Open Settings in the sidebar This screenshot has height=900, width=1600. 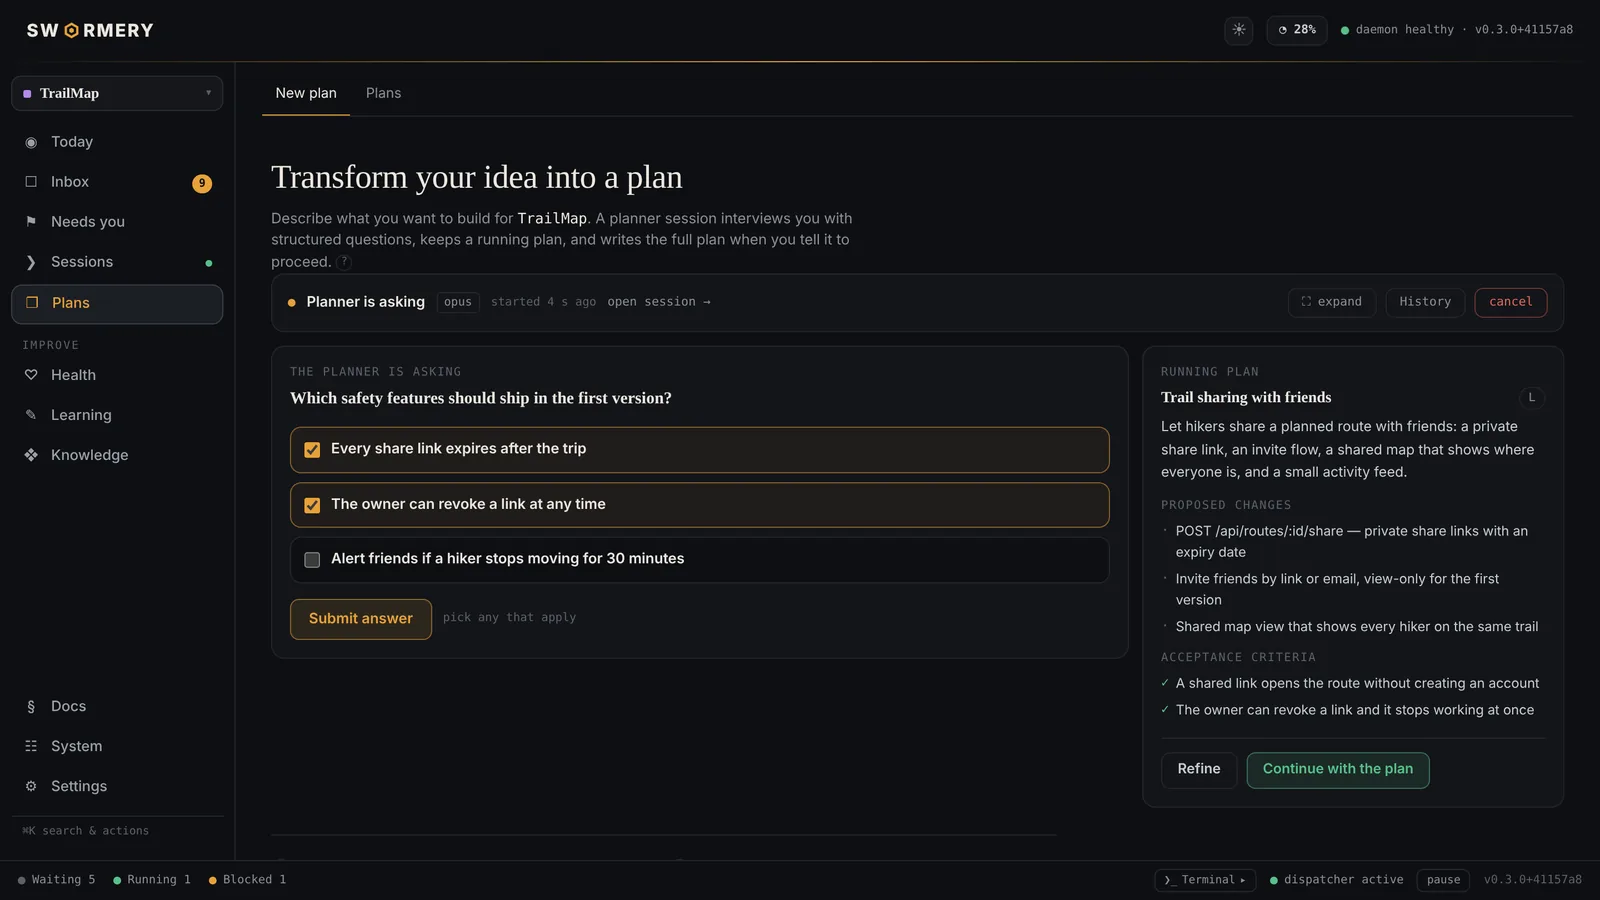click(x=117, y=786)
